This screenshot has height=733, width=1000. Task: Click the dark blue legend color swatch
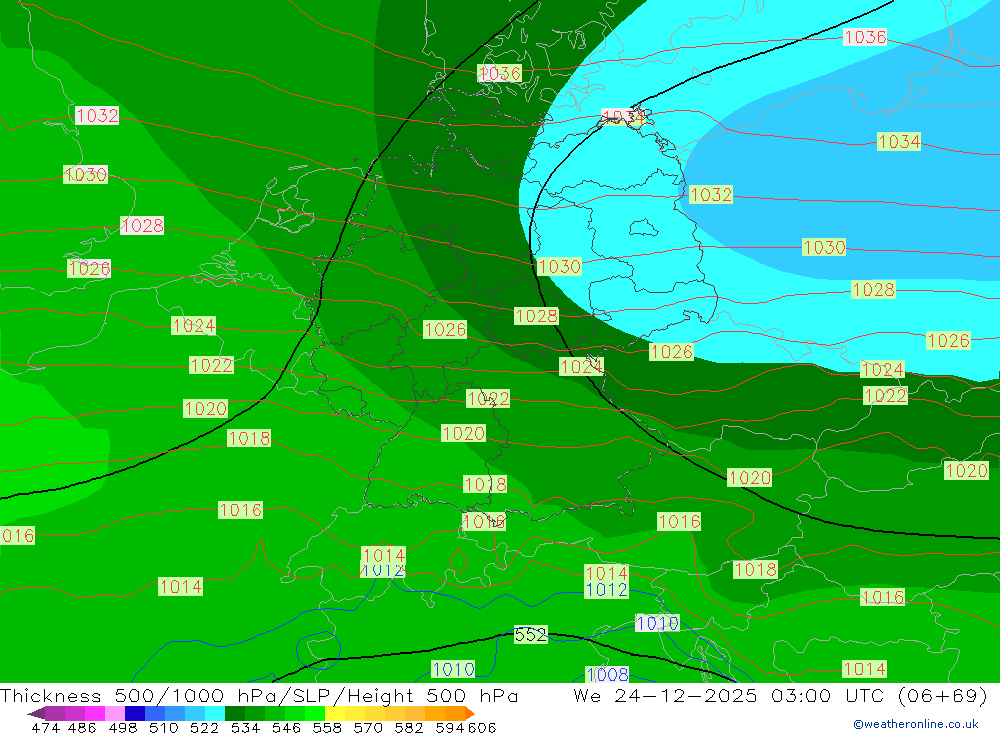pos(135,713)
